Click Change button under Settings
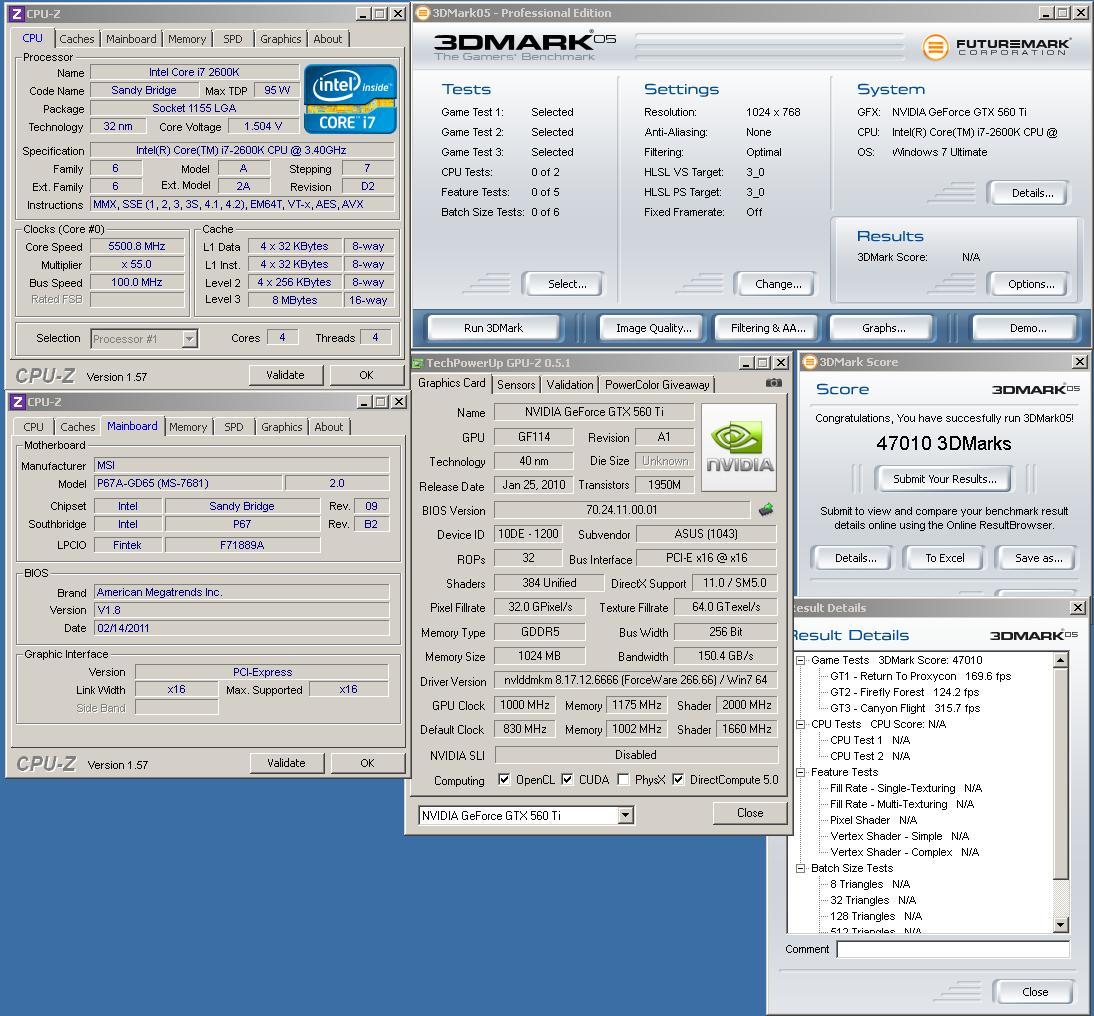 click(777, 284)
